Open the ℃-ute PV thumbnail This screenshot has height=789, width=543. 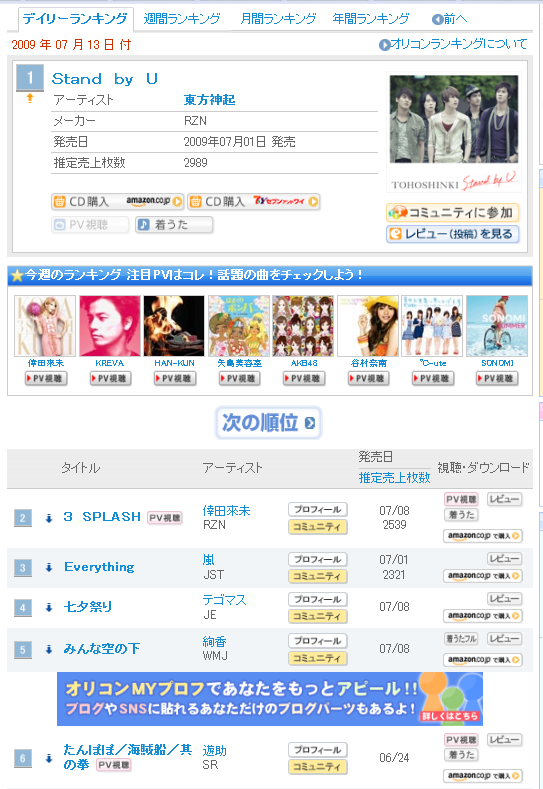432,326
